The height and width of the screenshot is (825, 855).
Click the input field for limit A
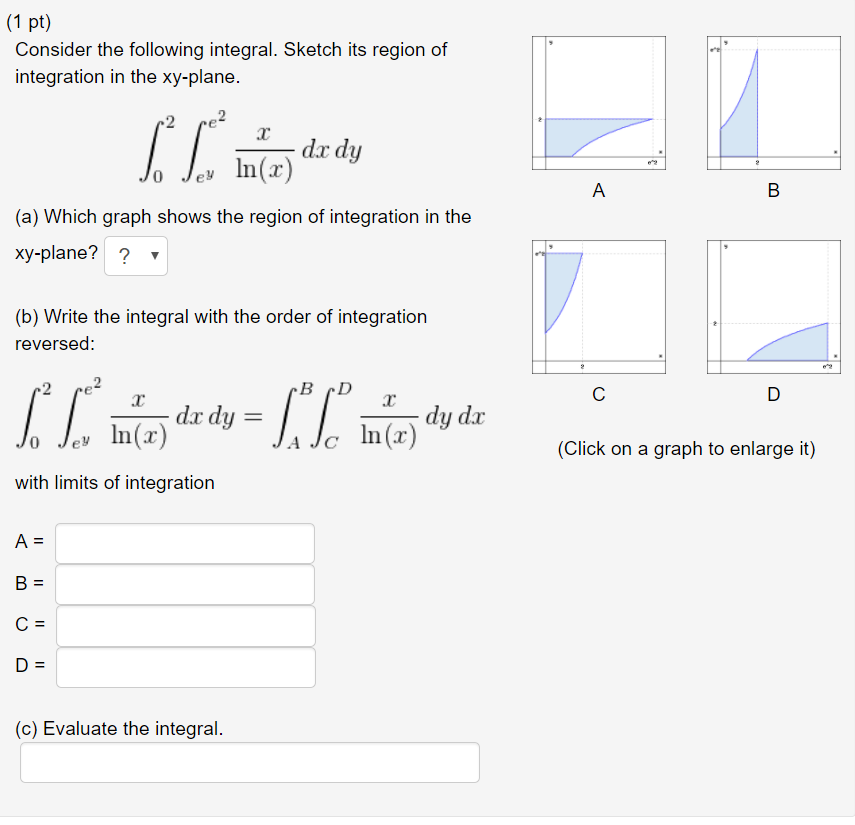pyautogui.click(x=184, y=543)
